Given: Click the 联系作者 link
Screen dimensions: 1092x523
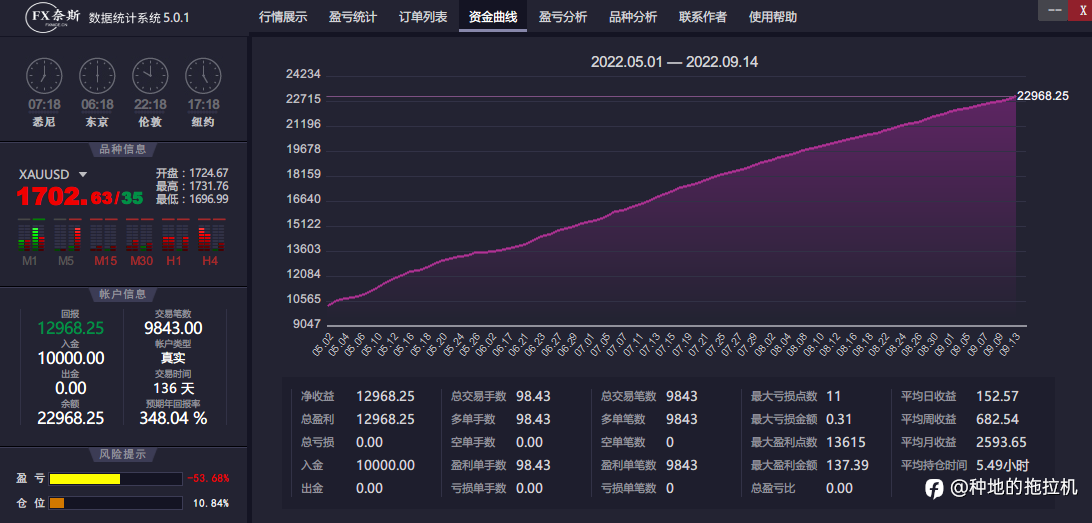Looking at the screenshot, I should click(703, 17).
